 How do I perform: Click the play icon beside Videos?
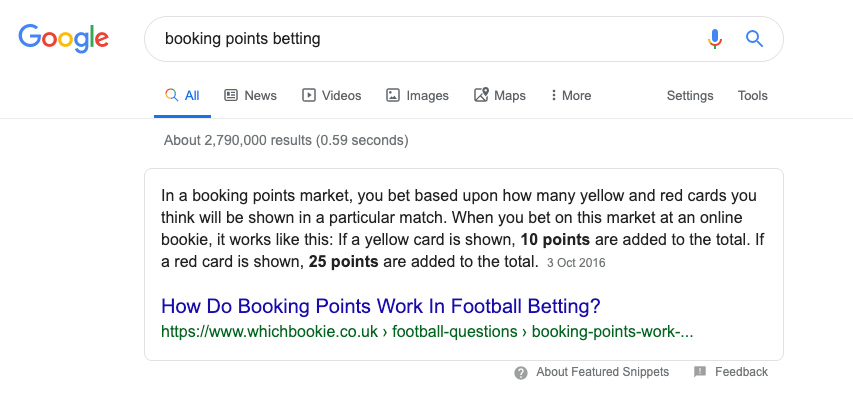[308, 95]
